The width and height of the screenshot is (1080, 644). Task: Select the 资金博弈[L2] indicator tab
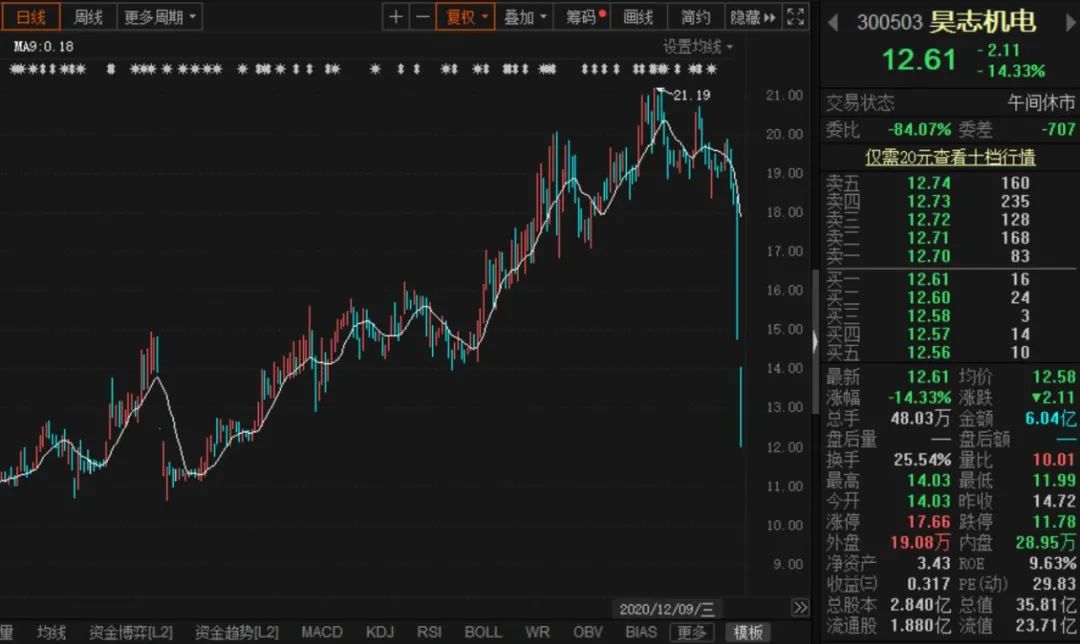pos(130,632)
